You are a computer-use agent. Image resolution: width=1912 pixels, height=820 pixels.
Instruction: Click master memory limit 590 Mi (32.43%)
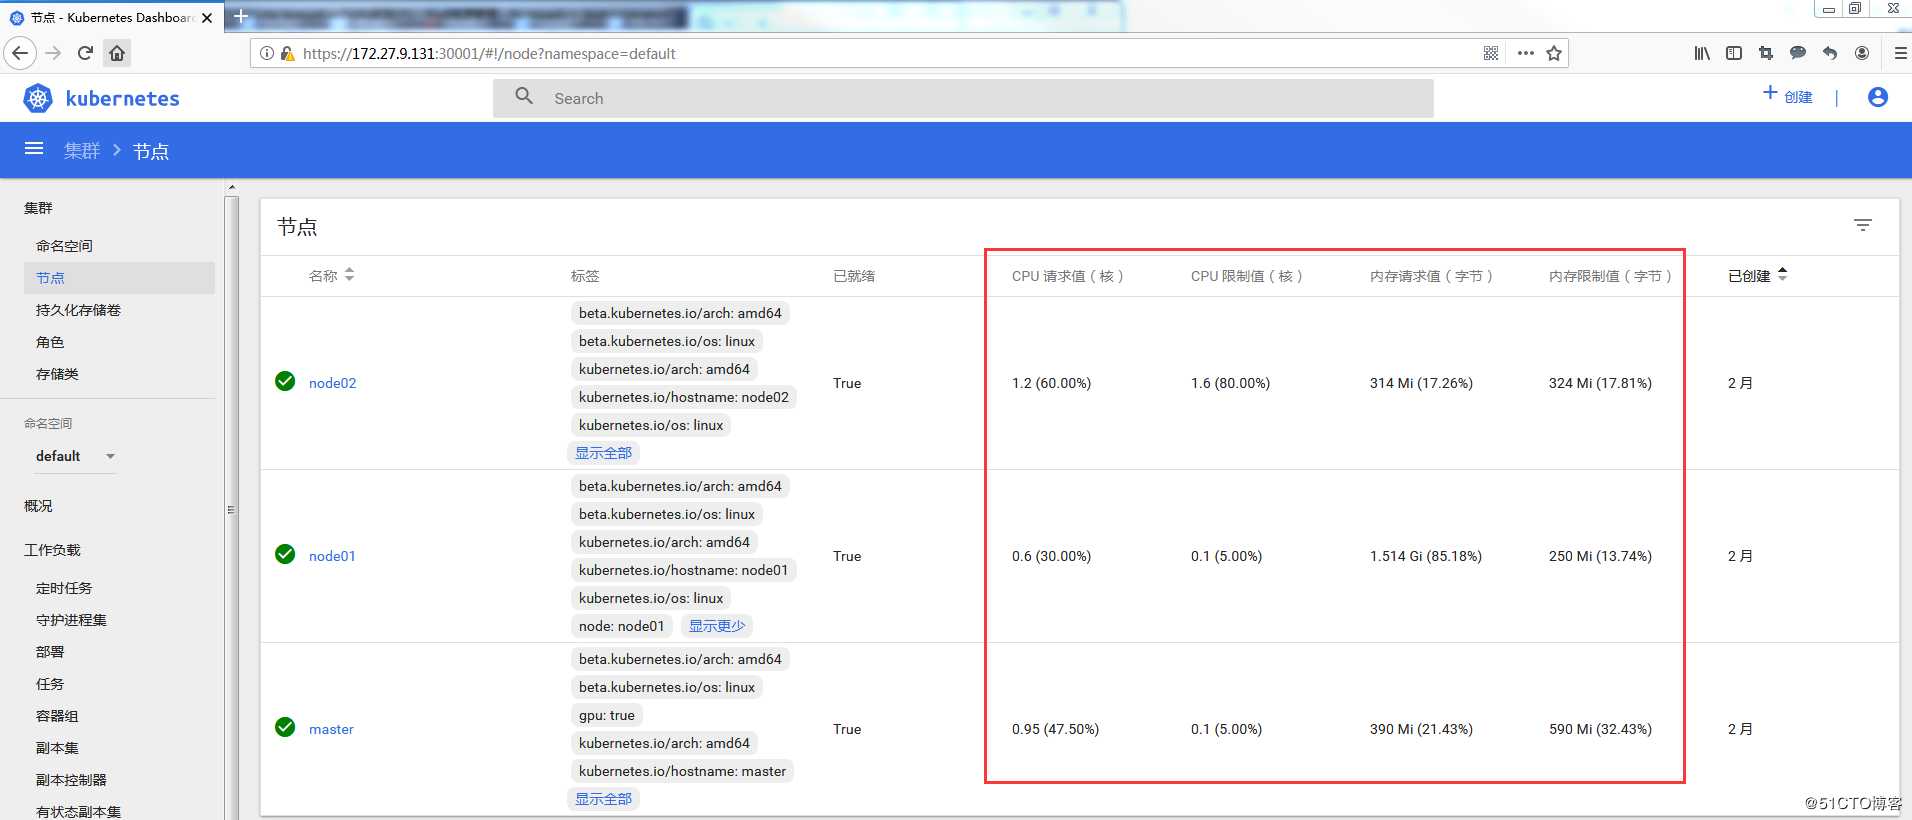point(1600,729)
